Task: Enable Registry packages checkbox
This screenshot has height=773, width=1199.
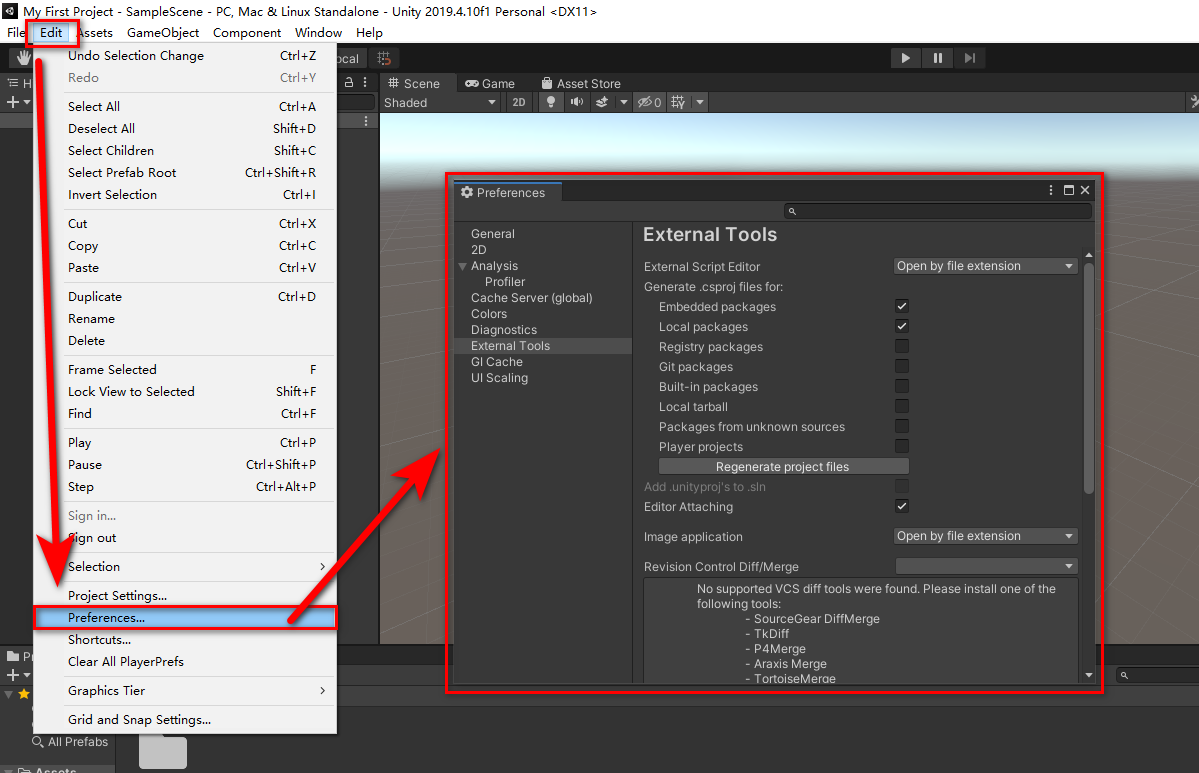Action: (902, 346)
